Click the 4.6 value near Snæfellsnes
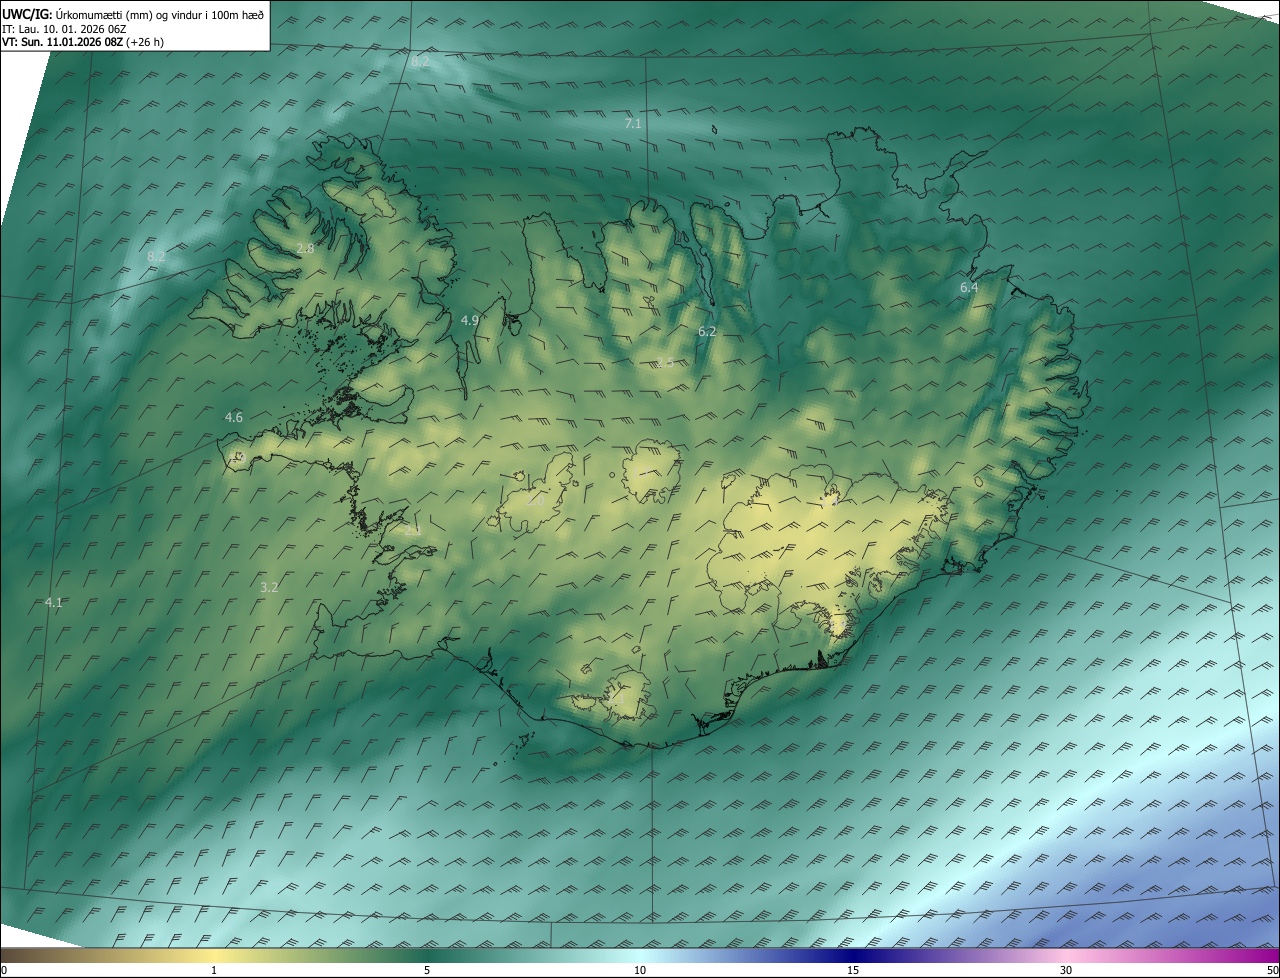1280x978 pixels. point(234,417)
